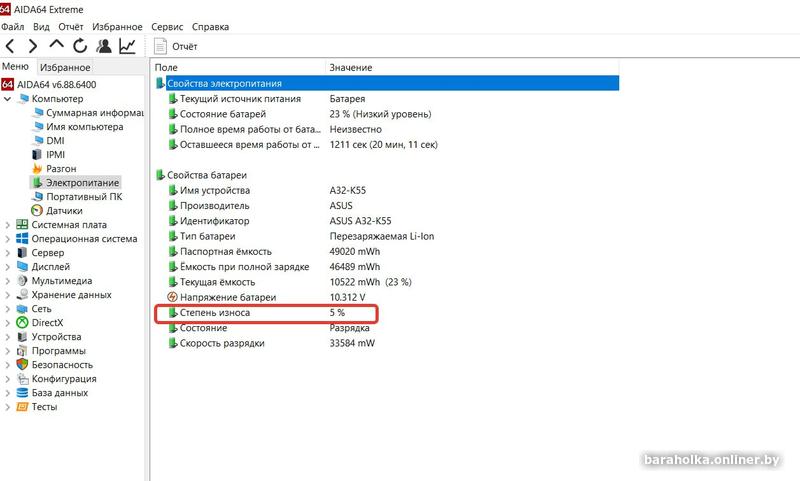This screenshot has height=481, width=800.
Task: Click the Значение column header
Action: point(472,67)
